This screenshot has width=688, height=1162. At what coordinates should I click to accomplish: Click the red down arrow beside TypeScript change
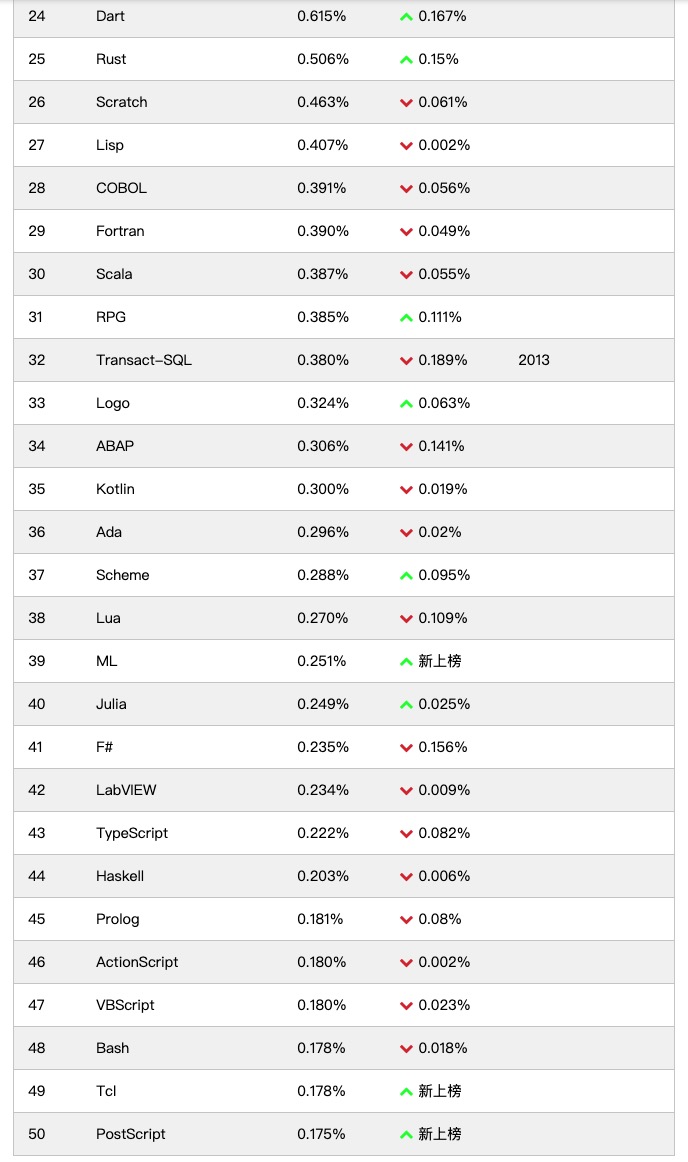click(406, 834)
